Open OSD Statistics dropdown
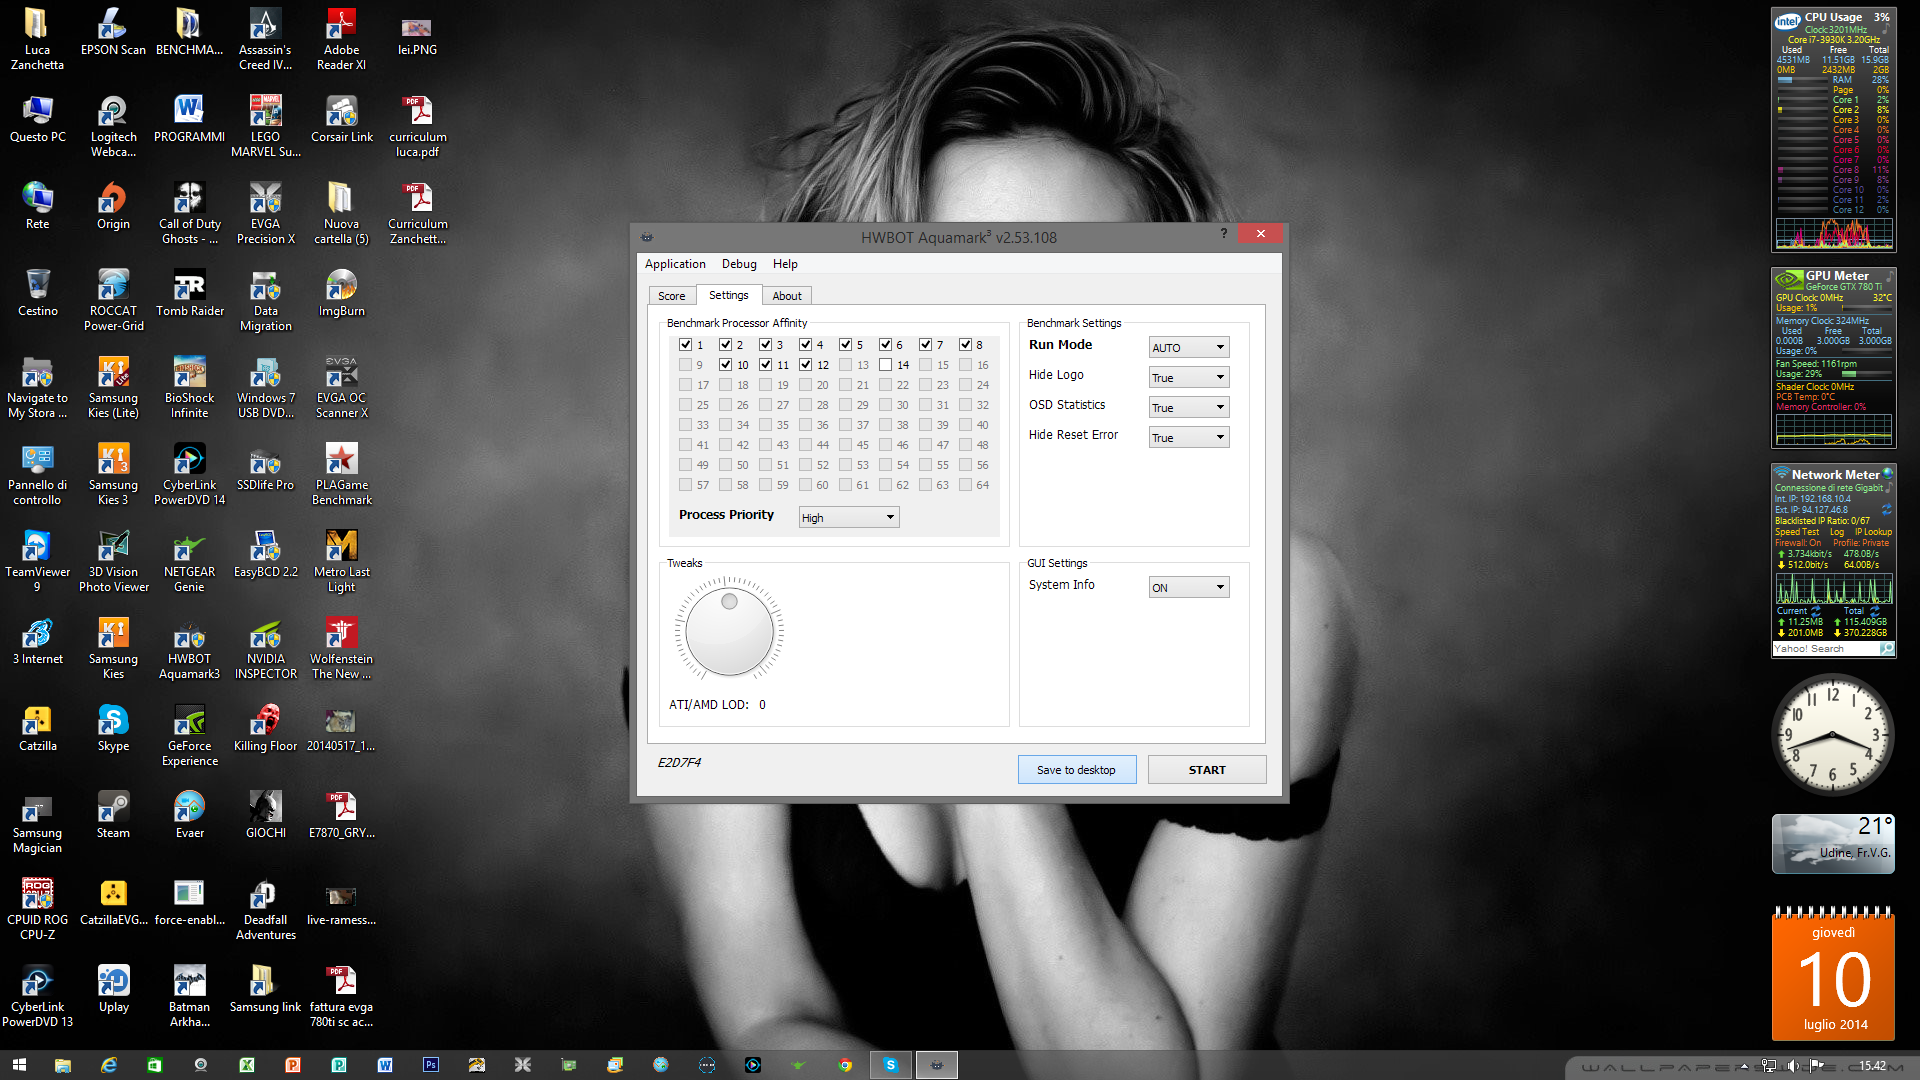Screen dimensions: 1920x1080 1188,407
